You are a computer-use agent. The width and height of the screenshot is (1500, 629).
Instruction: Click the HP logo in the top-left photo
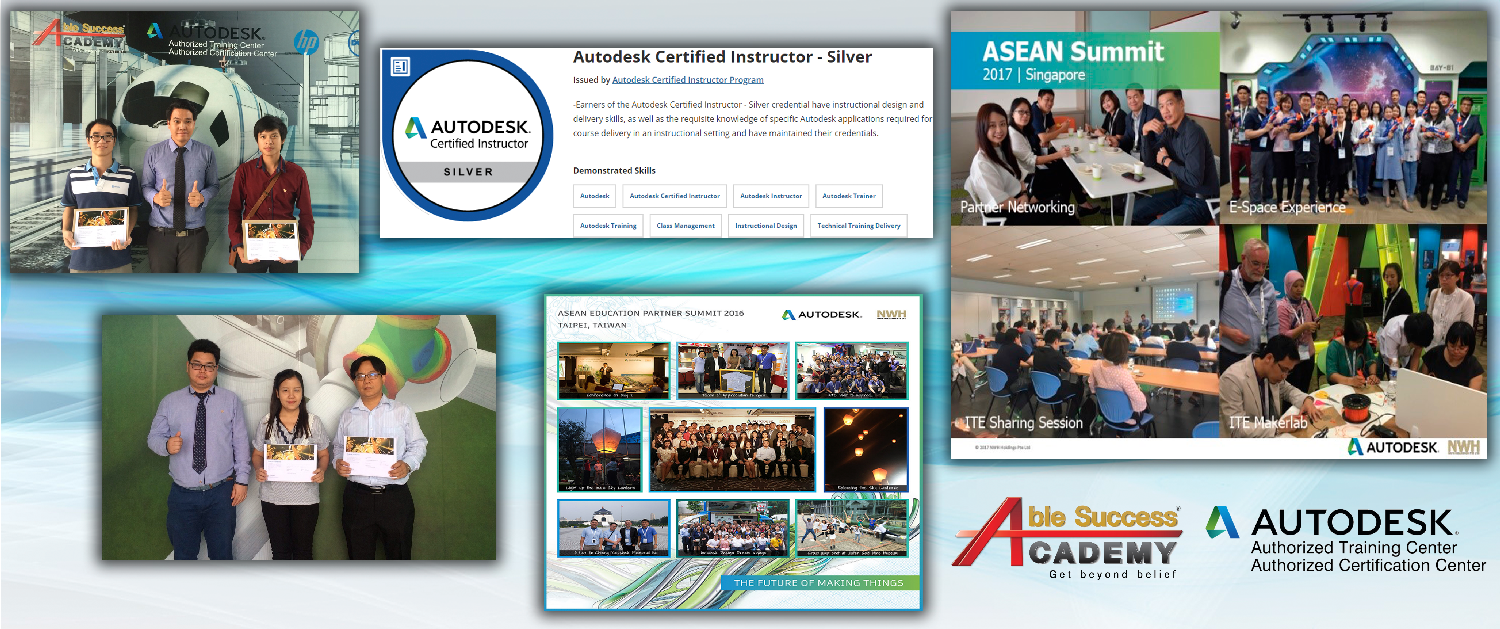tap(304, 41)
